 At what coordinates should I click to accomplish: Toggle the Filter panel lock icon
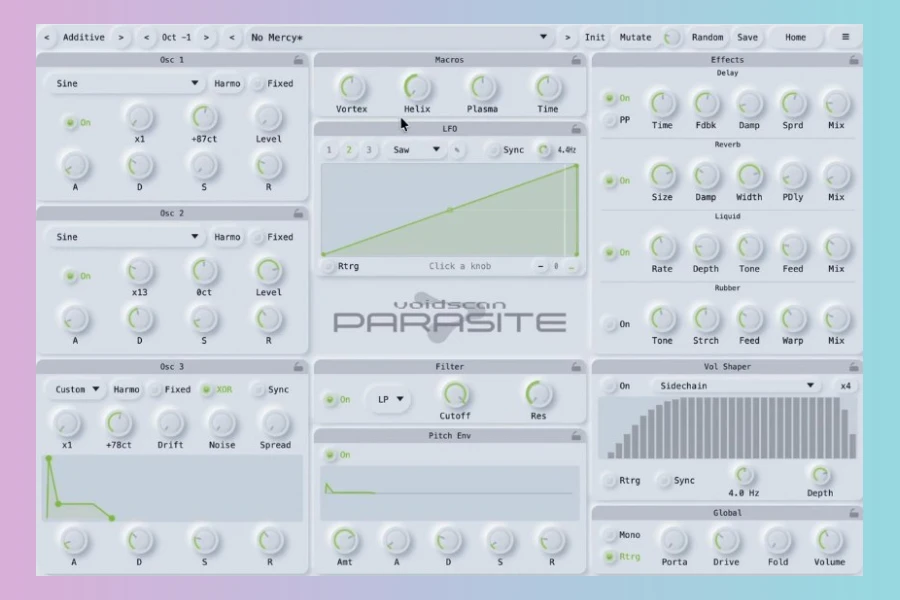[576, 366]
